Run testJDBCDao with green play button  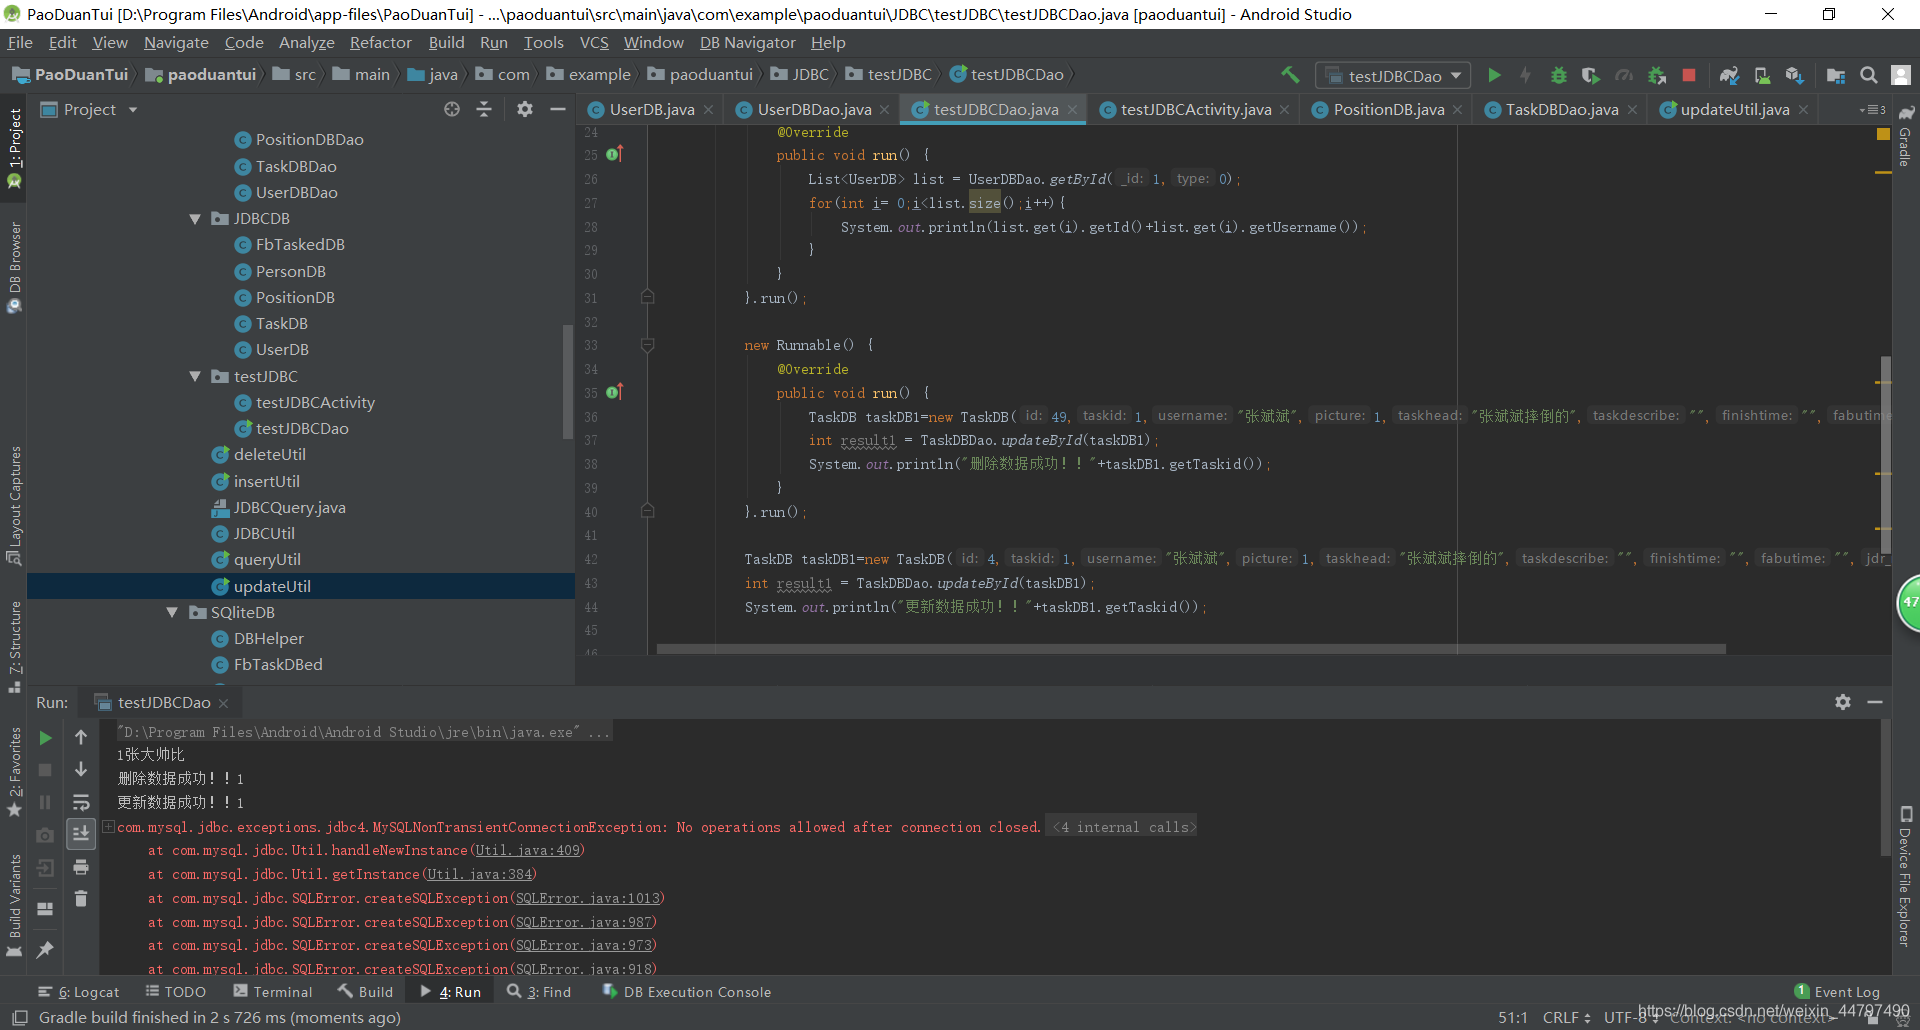pyautogui.click(x=1494, y=75)
